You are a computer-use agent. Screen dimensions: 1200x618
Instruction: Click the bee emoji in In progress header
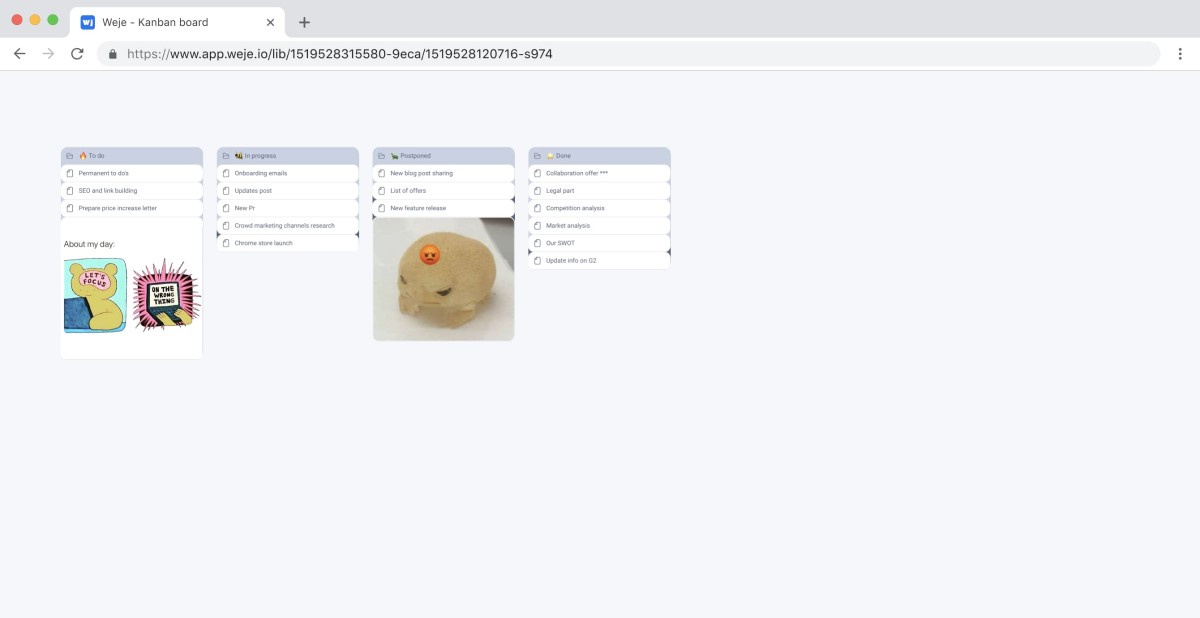coord(239,156)
